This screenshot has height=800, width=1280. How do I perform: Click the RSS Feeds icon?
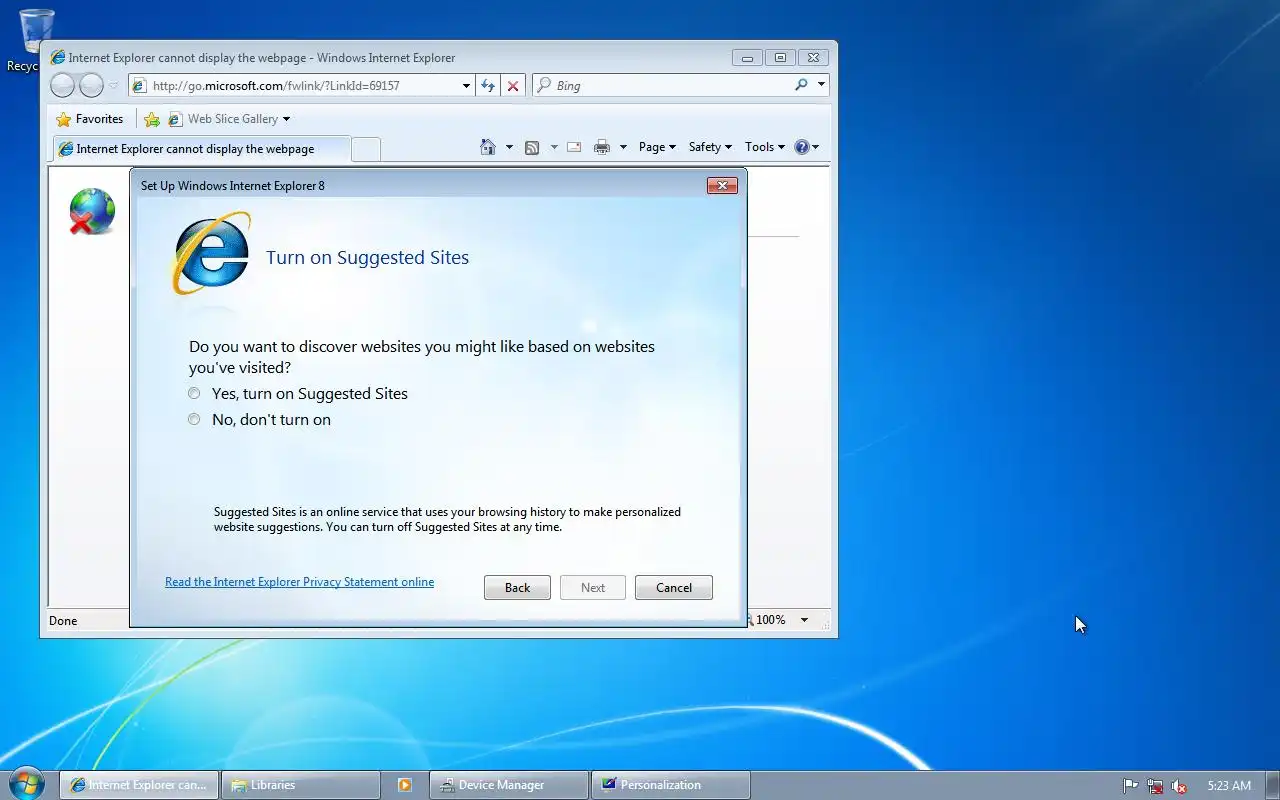(532, 147)
